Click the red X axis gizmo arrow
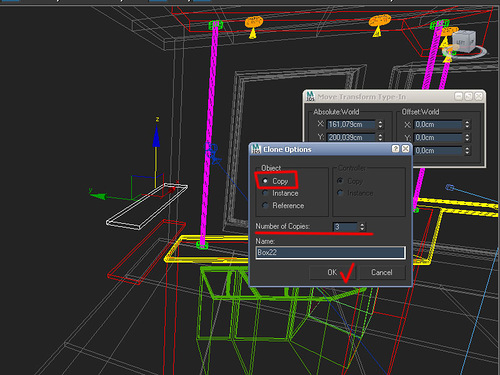Screen dimensions: 500x375 (171, 190)
